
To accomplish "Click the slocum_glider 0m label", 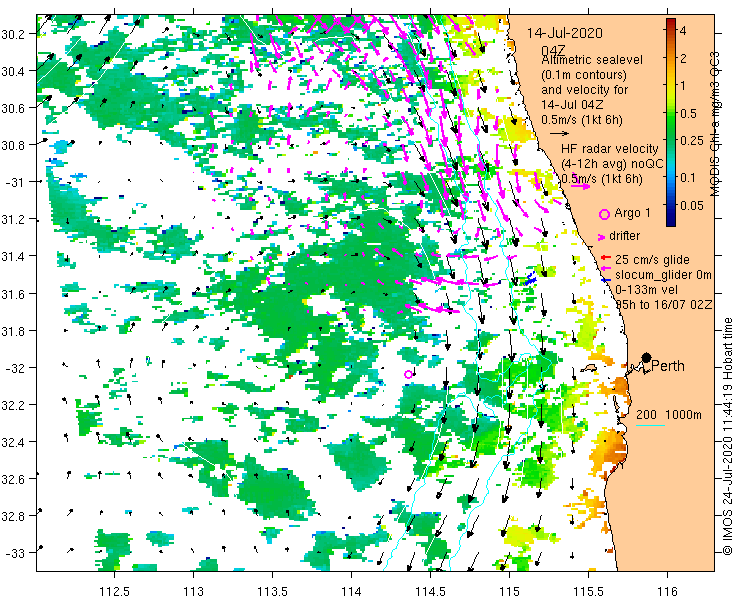I will pyautogui.click(x=663, y=275).
